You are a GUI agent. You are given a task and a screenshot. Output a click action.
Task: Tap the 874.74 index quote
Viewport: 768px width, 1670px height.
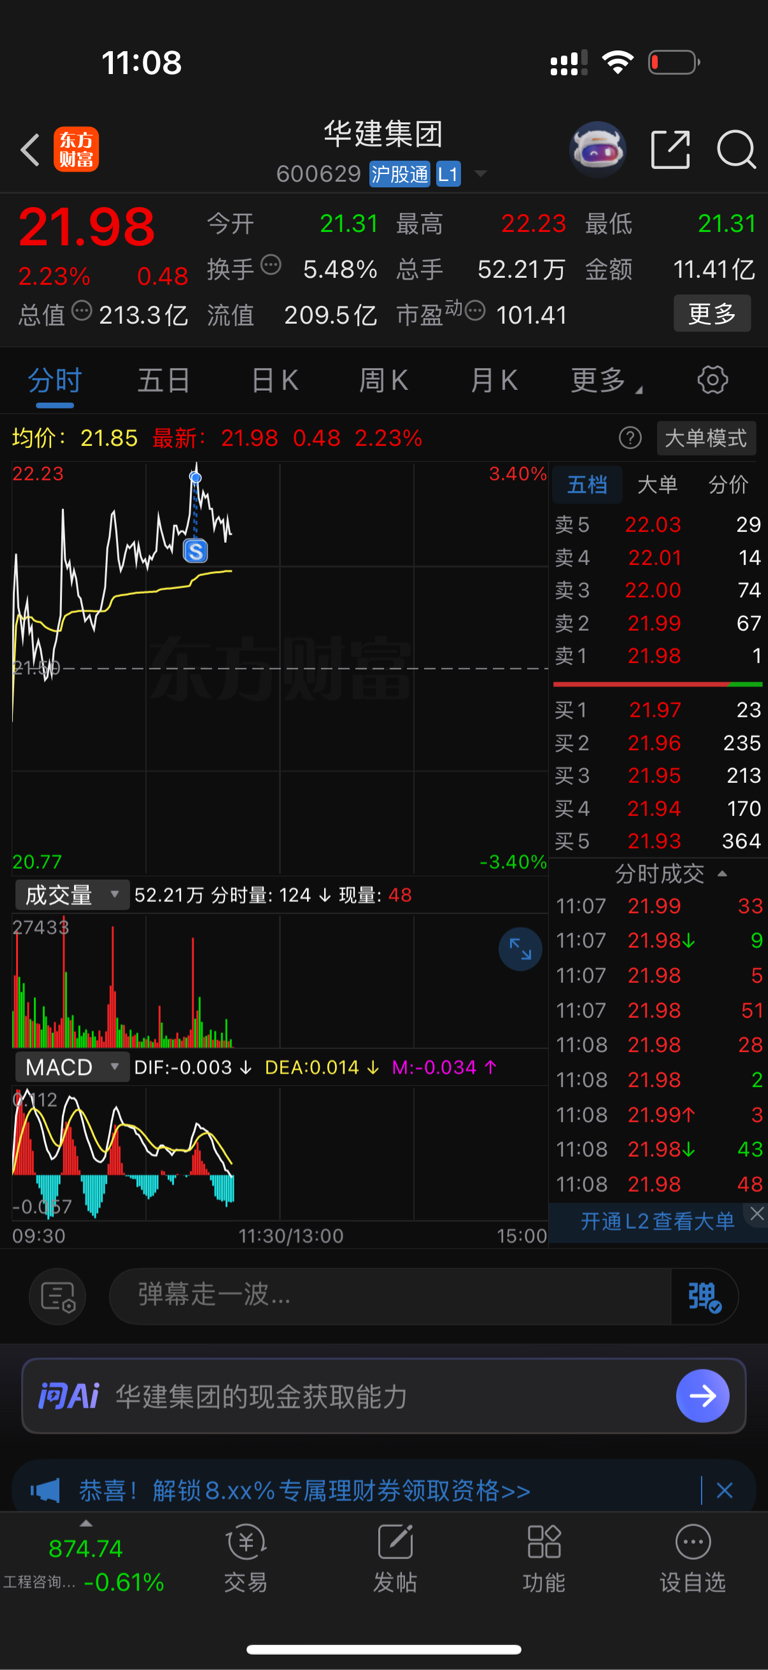point(86,1548)
